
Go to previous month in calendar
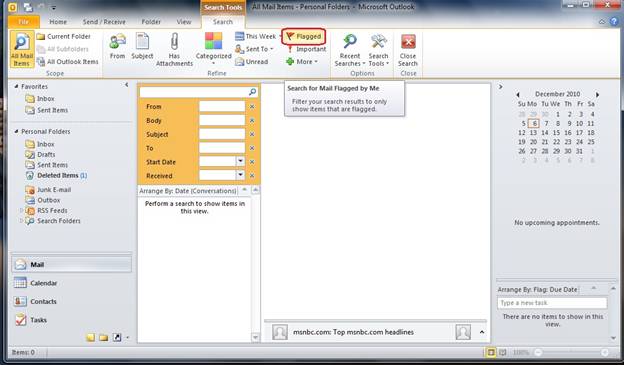(518, 95)
